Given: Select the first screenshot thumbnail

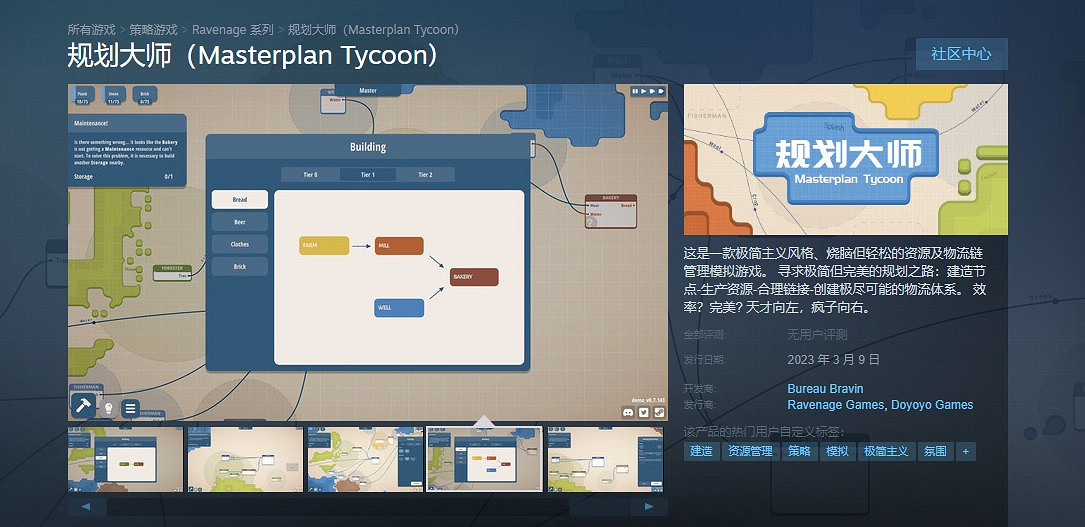Looking at the screenshot, I should (126, 459).
